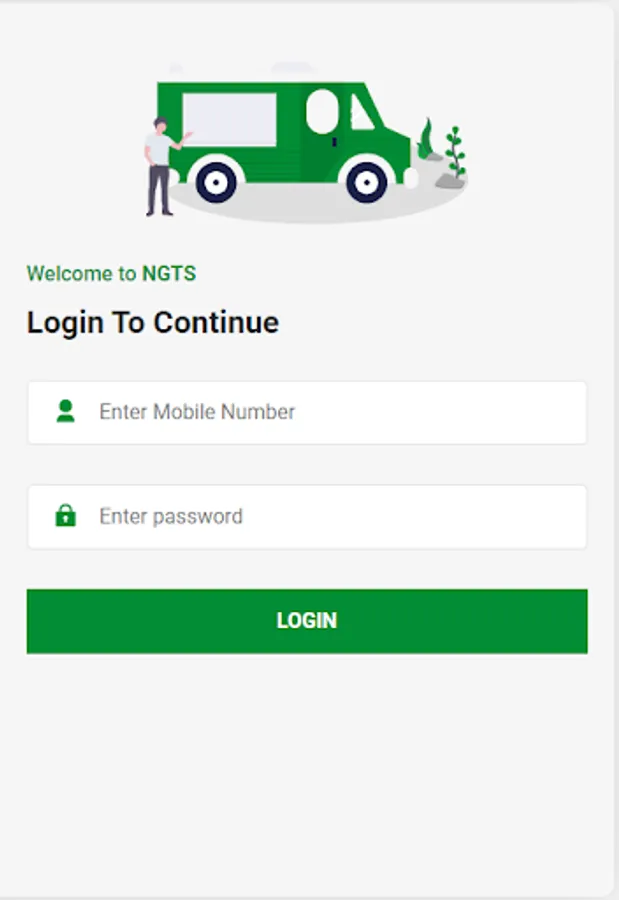
Task: Click the van's white headlight
Action: pyautogui.click(x=411, y=177)
